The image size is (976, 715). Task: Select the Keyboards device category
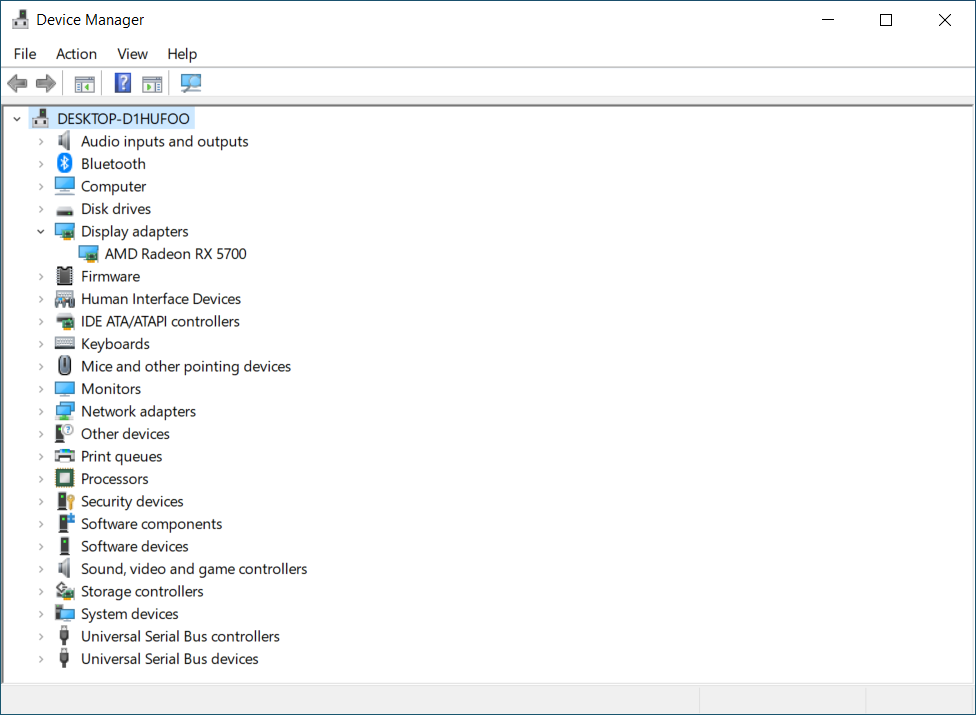[x=116, y=343]
